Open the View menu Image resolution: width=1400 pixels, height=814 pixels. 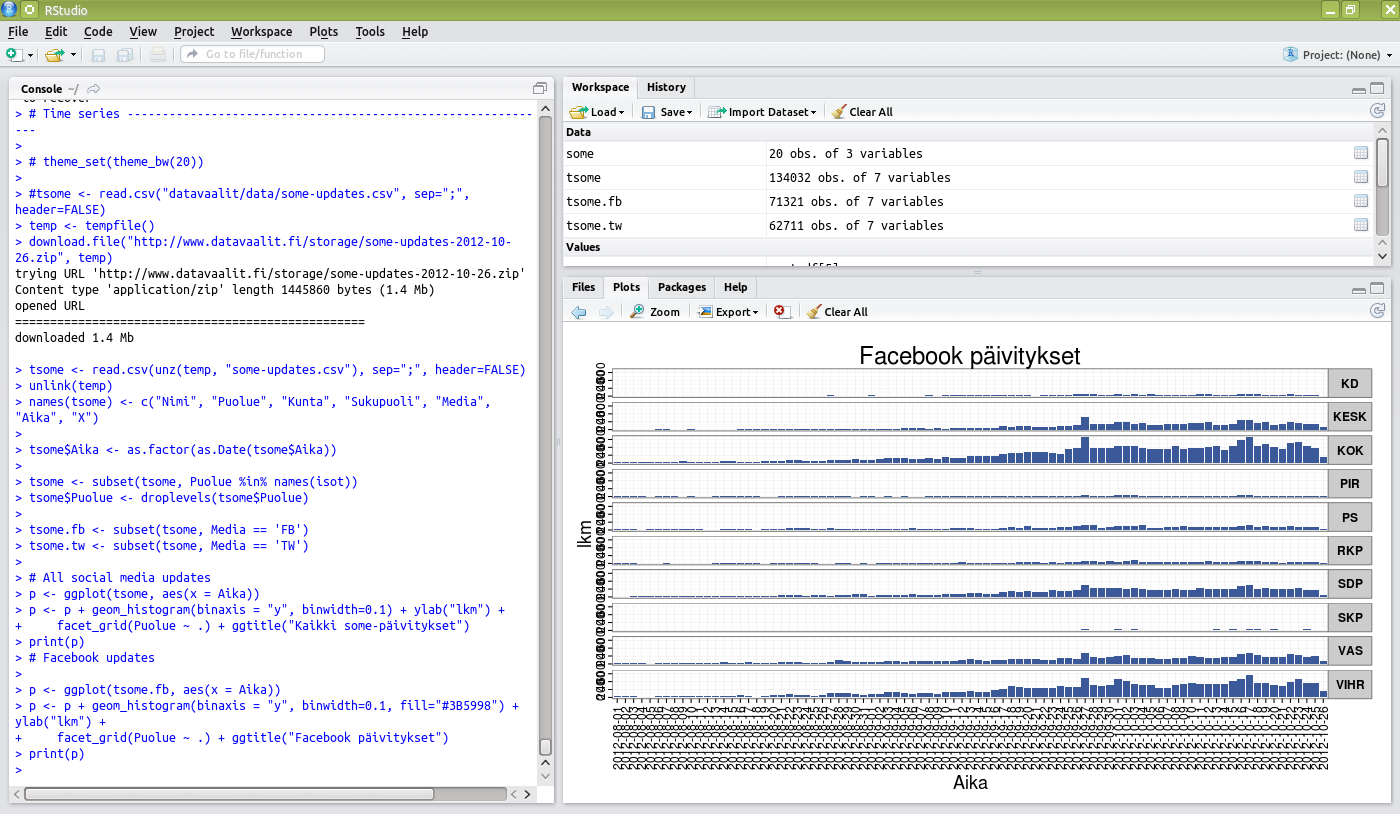point(143,31)
